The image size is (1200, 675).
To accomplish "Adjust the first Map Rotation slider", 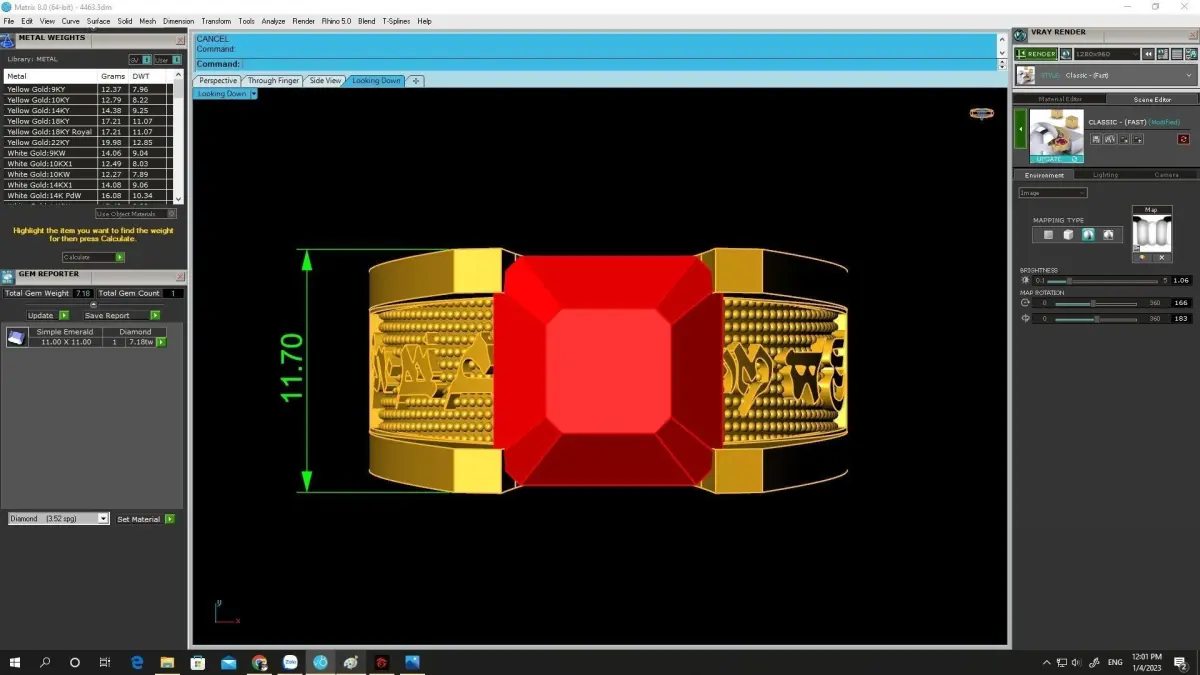I will (1093, 303).
